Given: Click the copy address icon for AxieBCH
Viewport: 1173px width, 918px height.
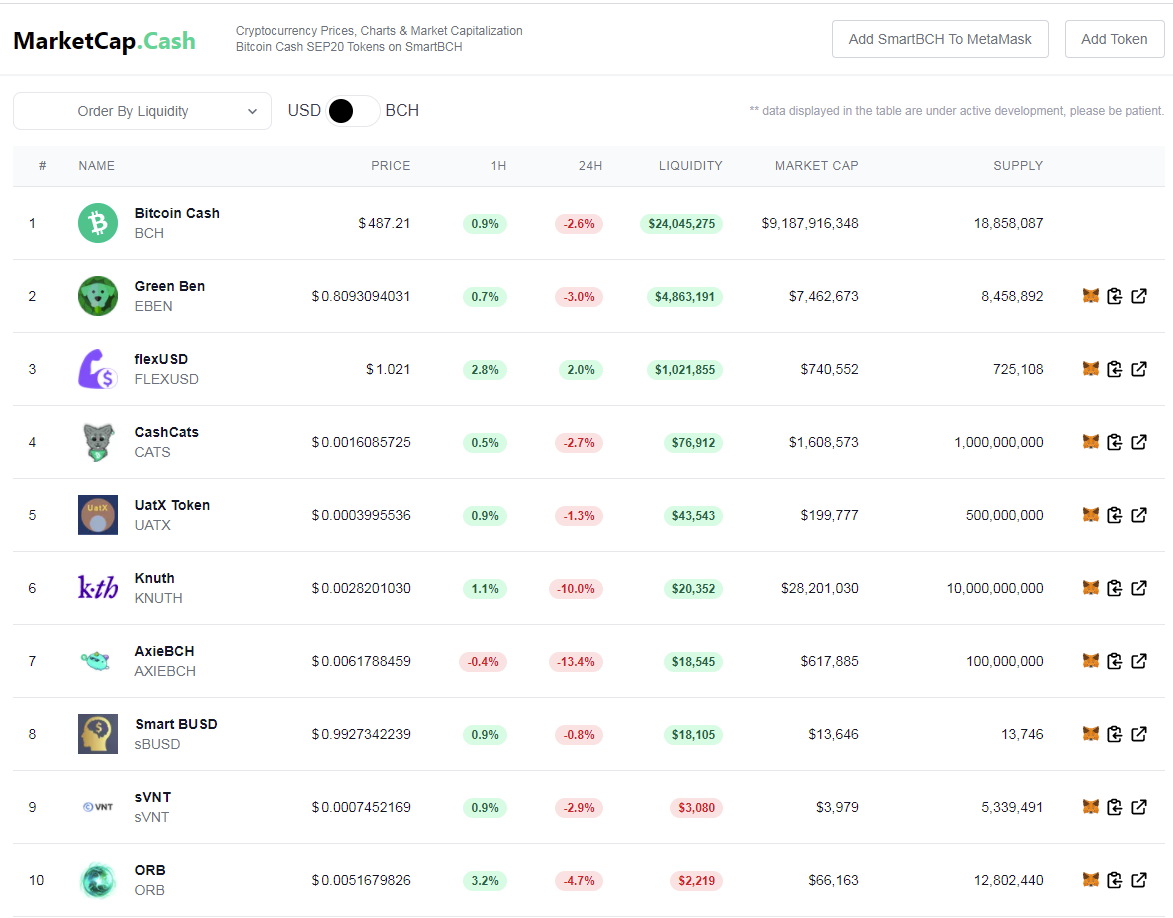Looking at the screenshot, I should 1115,661.
